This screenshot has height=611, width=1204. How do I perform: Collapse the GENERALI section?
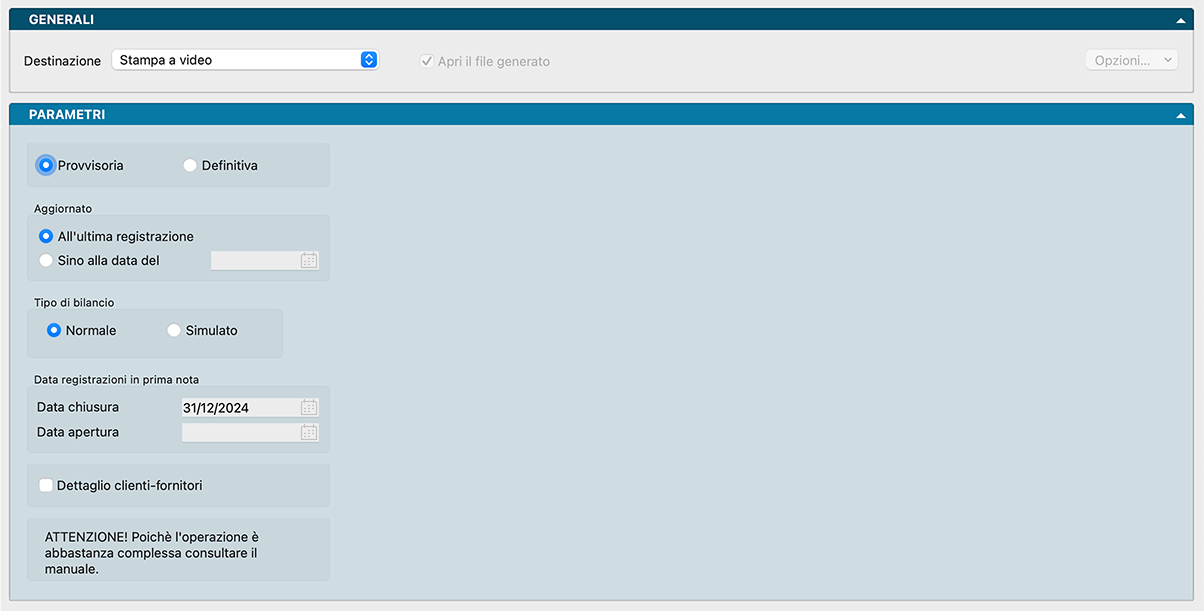(x=1183, y=20)
